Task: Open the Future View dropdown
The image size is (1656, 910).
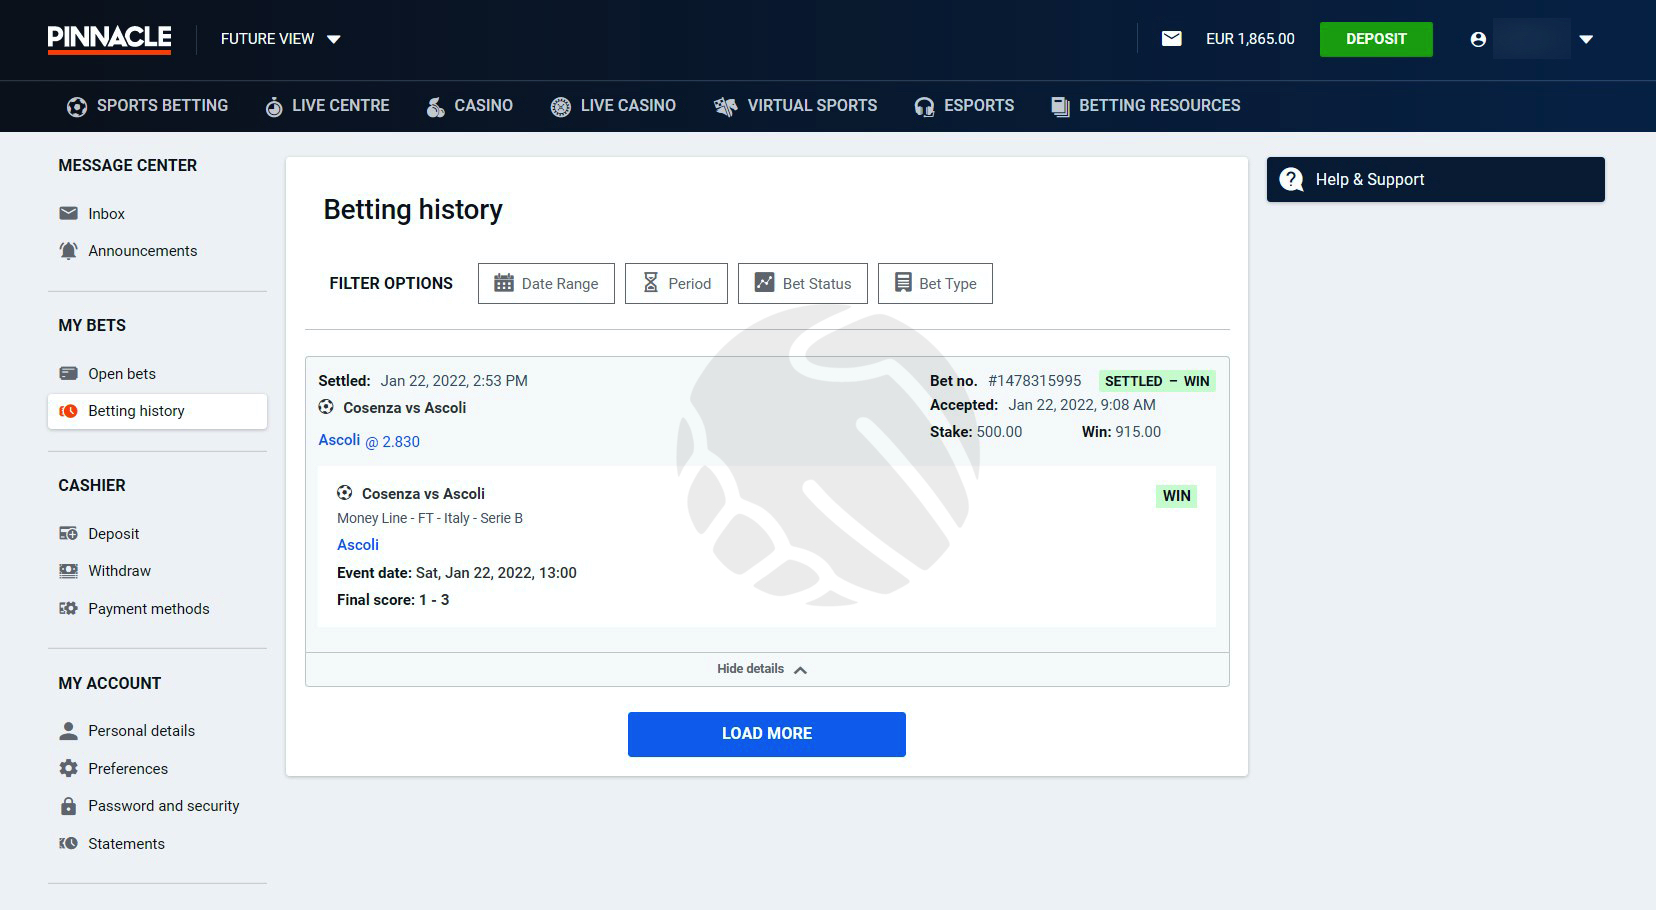Action: click(281, 39)
